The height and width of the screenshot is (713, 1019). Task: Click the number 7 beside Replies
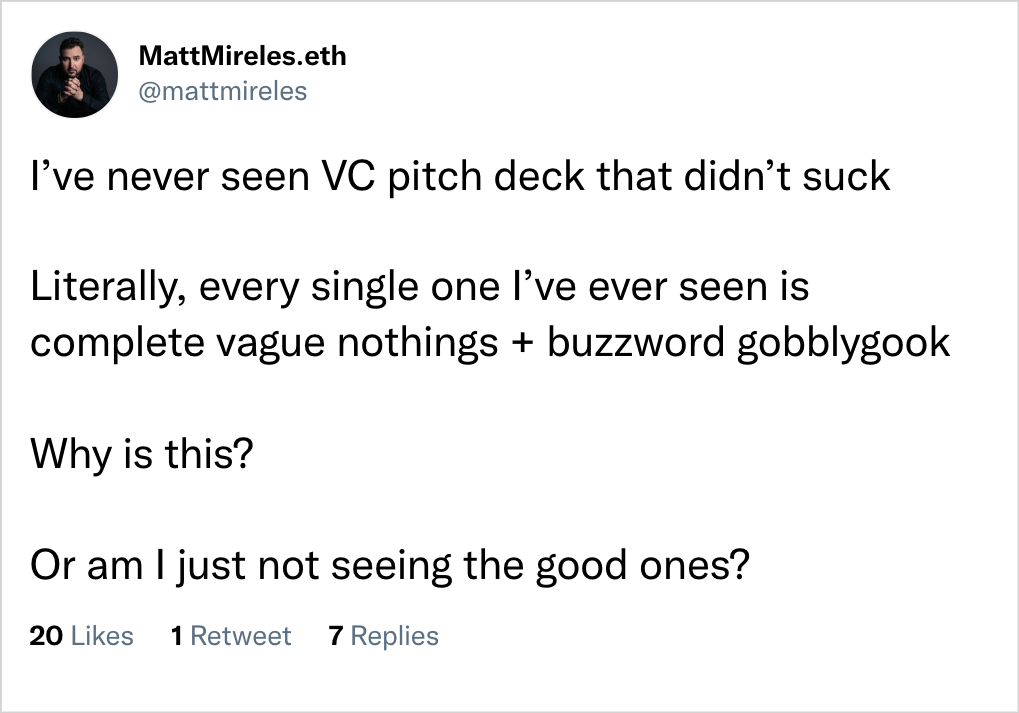(x=336, y=636)
